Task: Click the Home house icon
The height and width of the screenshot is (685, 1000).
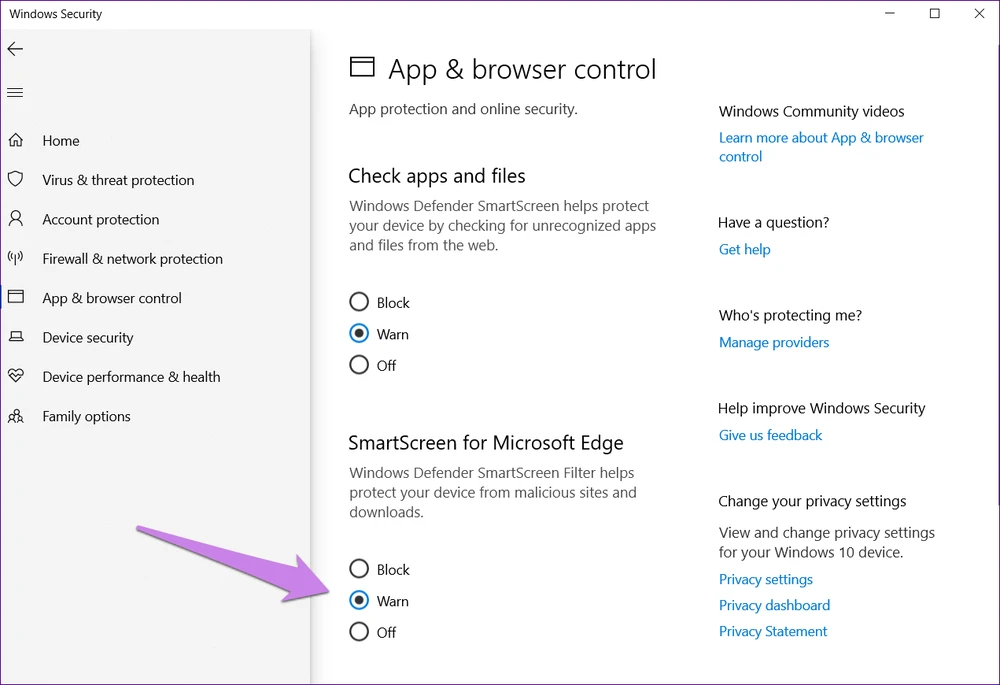Action: pos(16,141)
